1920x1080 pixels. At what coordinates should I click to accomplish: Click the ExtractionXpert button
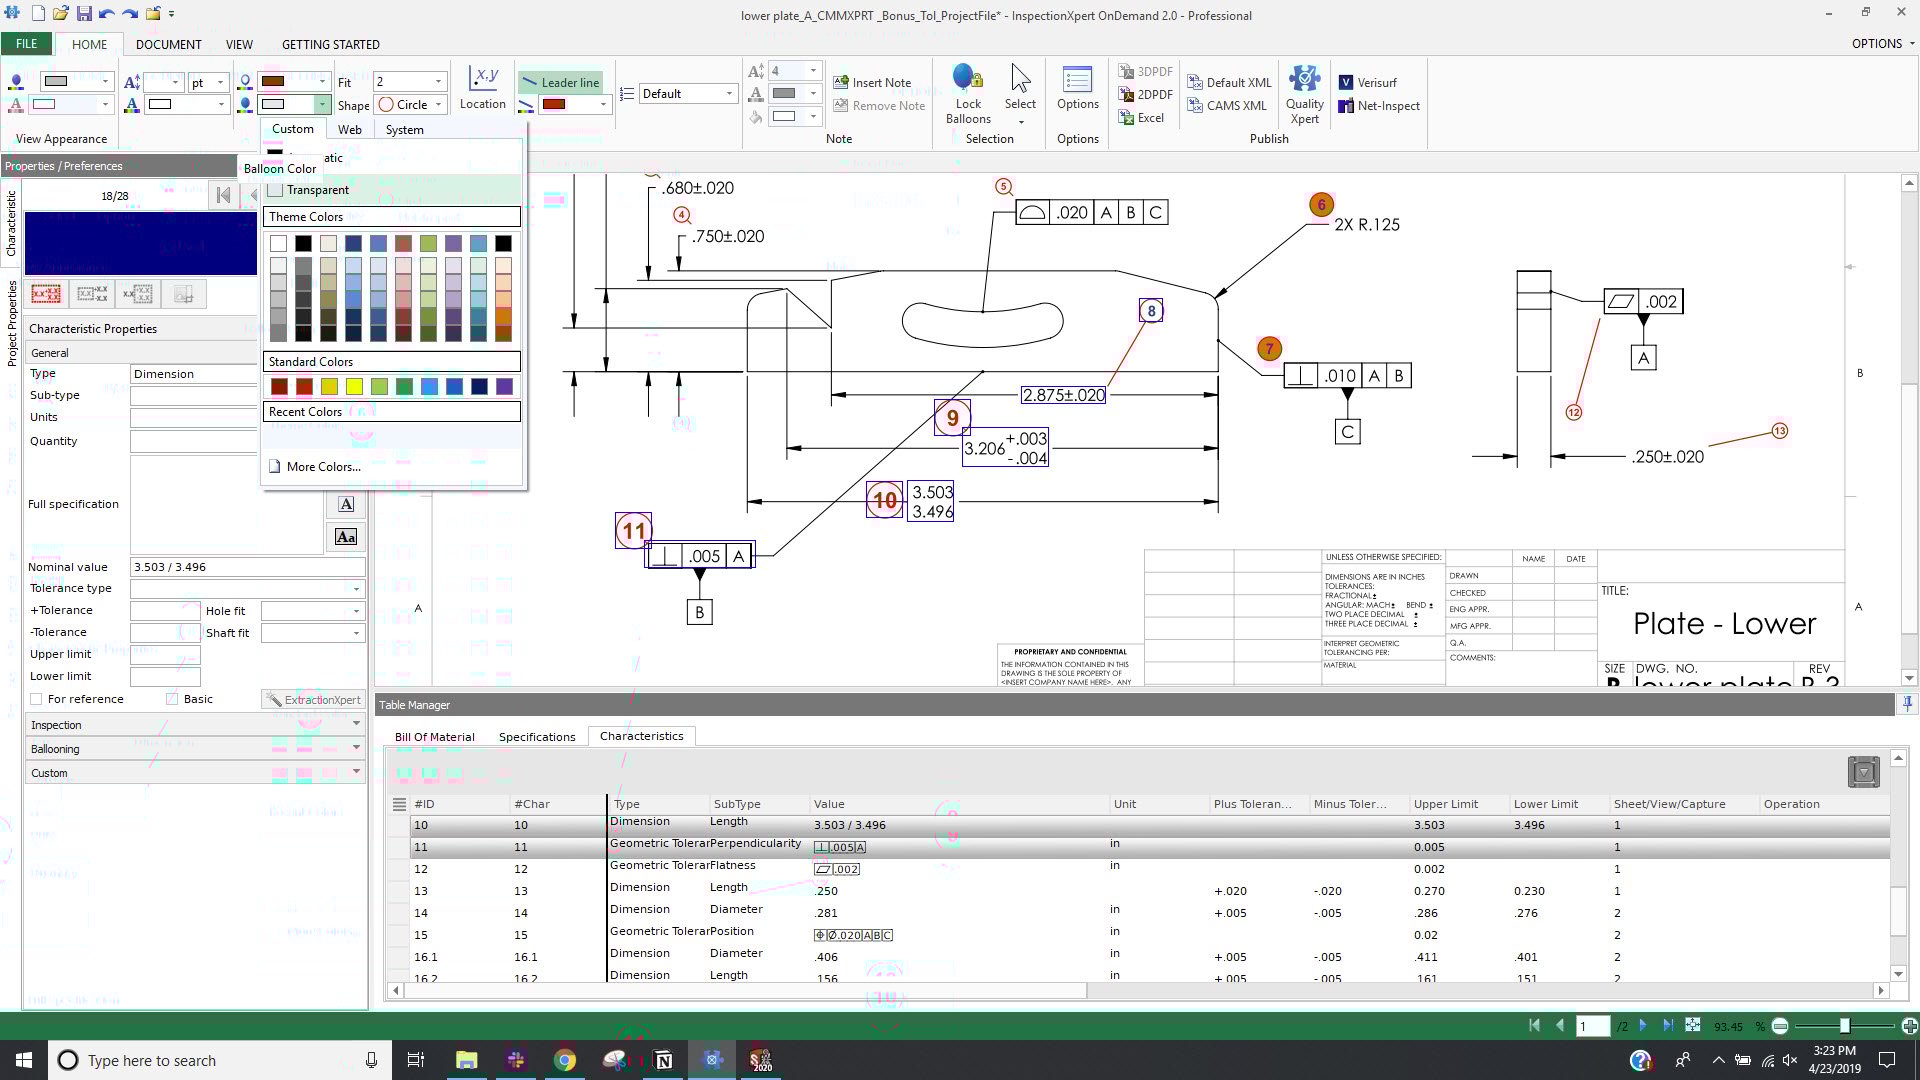pyautogui.click(x=313, y=699)
